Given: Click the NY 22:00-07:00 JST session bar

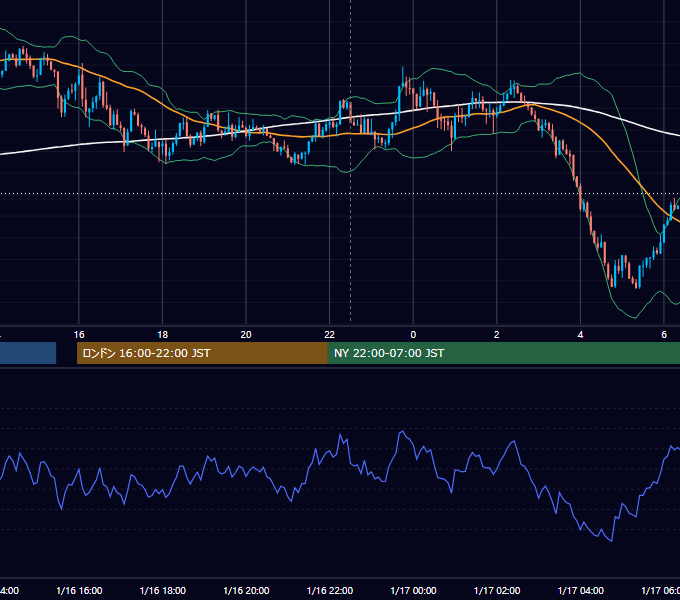Looking at the screenshot, I should pyautogui.click(x=503, y=353).
